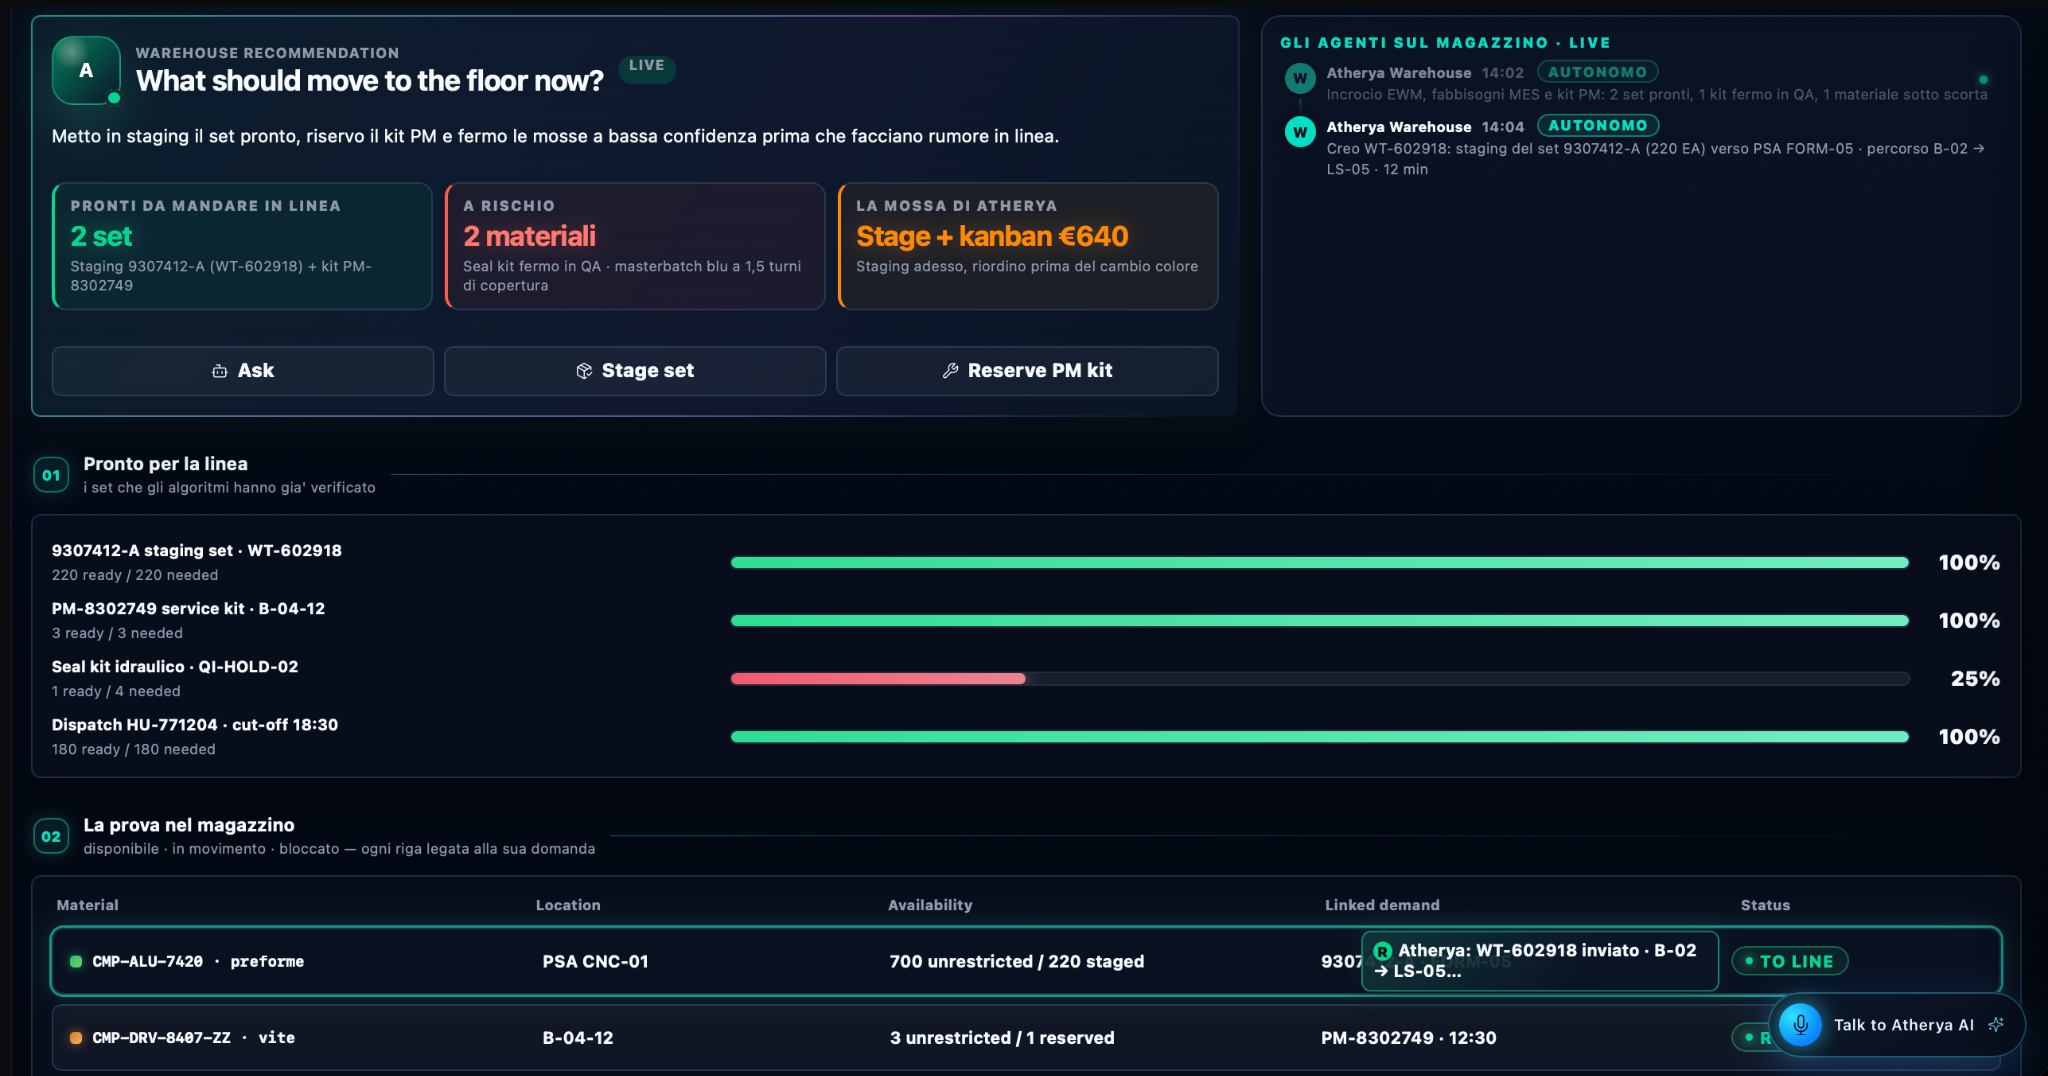Image resolution: width=2048 pixels, height=1076 pixels.
Task: Click the Atherya "A" avatar icon
Action: pos(86,70)
